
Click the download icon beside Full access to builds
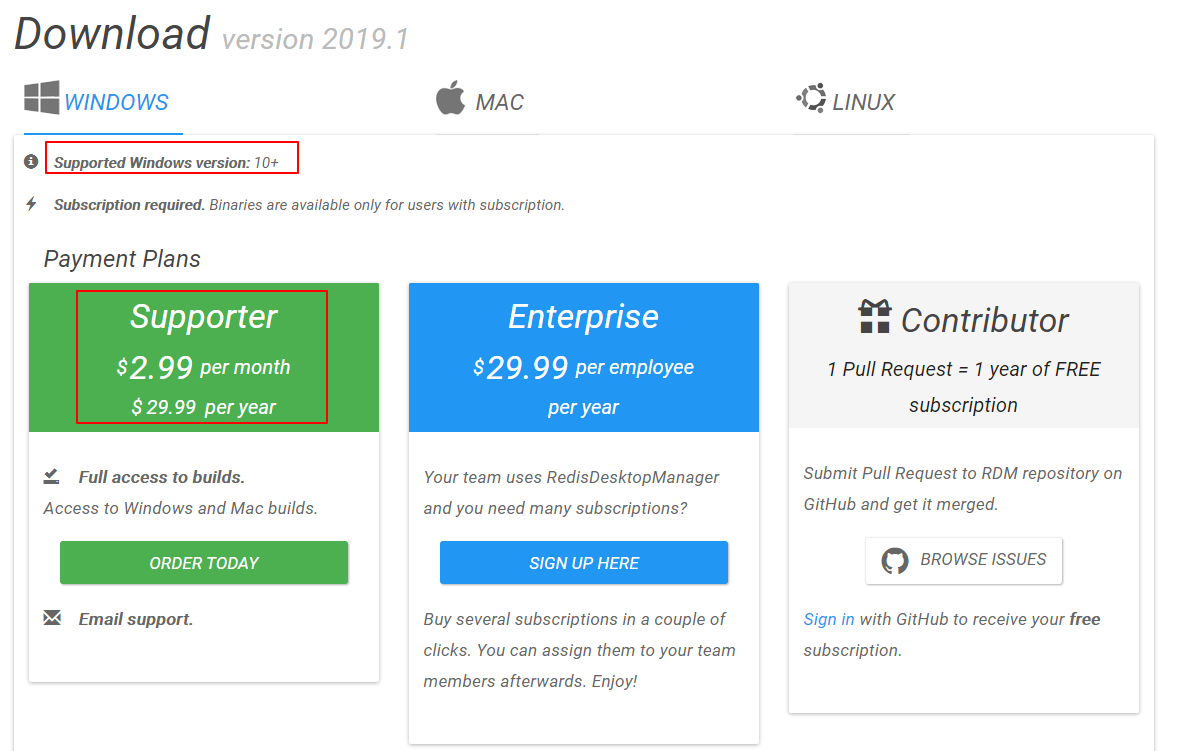tap(51, 477)
